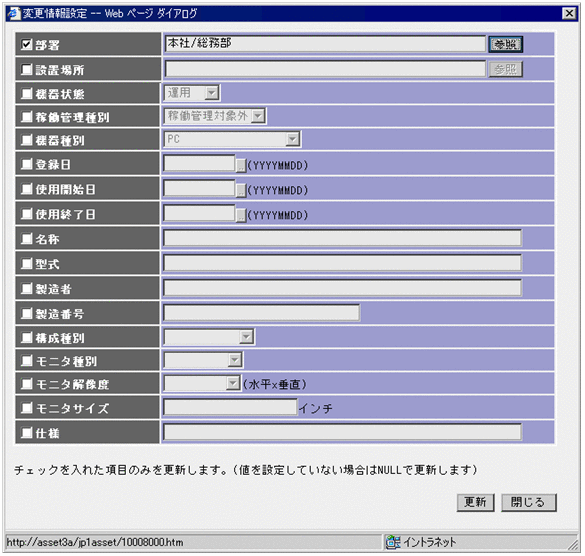This screenshot has width=585, height=556.
Task: Click the イントラネット status bar label
Action: 430,542
